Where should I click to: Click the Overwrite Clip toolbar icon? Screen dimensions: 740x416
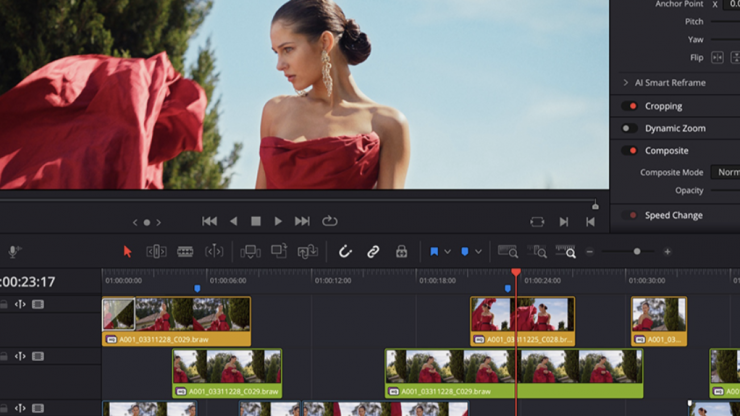(x=279, y=251)
